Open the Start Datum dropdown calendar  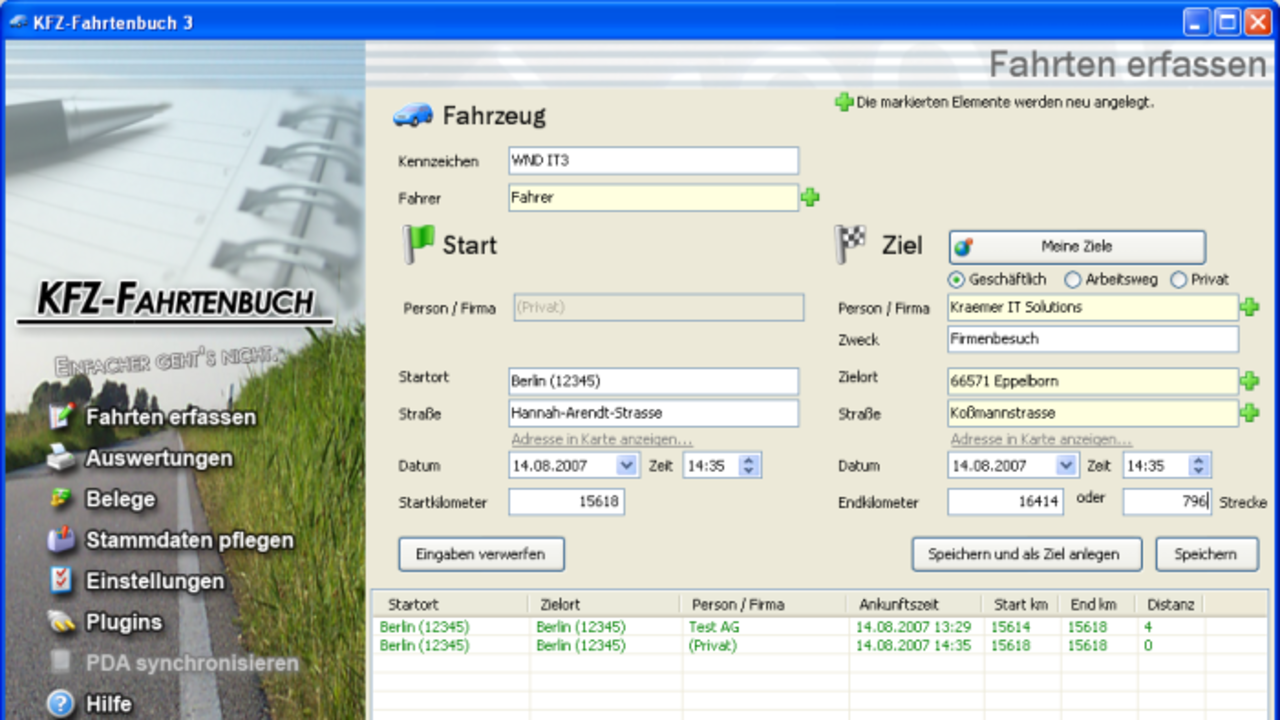tap(627, 466)
